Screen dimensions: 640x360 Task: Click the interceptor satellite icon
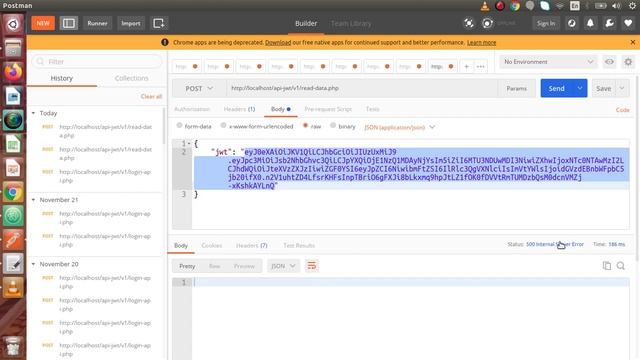click(x=469, y=23)
